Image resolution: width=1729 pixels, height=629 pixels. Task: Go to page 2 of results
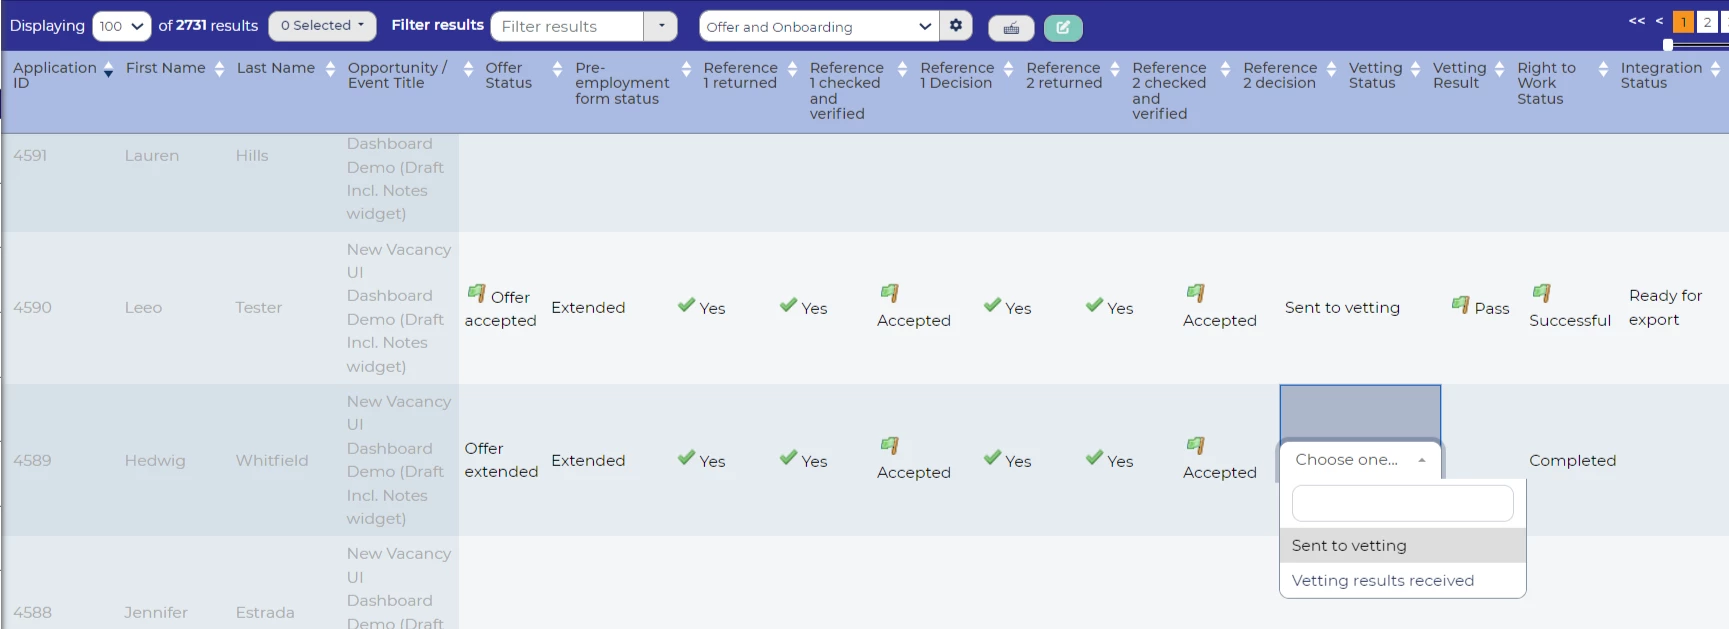pyautogui.click(x=1707, y=22)
